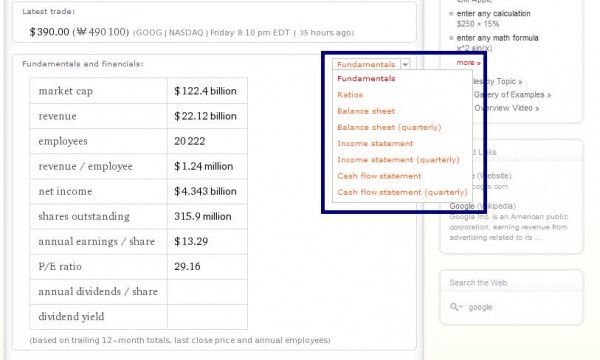Click the 'enter any calculation' example text
Viewport: 600px width, 360px height.
(x=494, y=13)
